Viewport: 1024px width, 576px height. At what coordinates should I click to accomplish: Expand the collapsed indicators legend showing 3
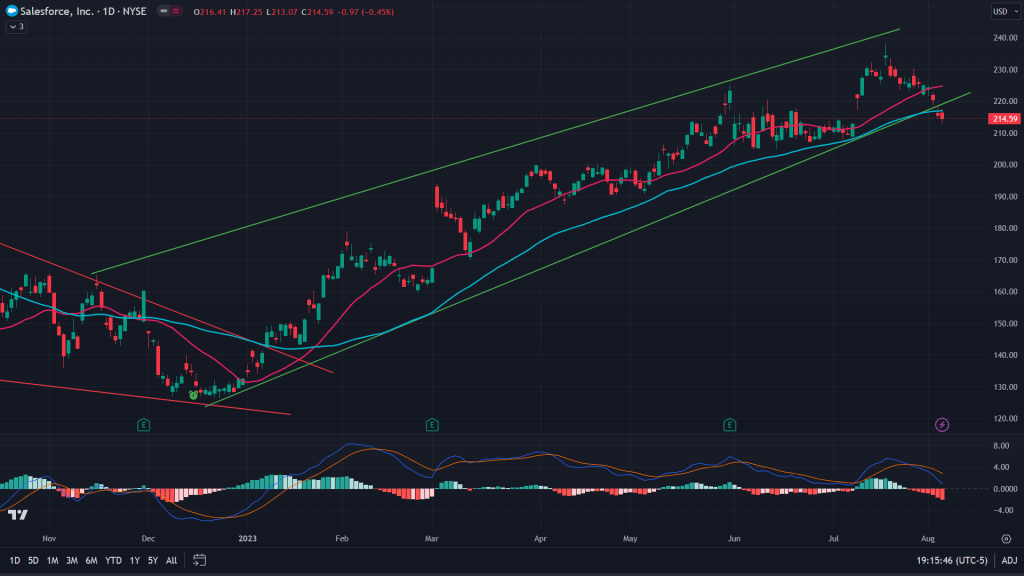point(15,27)
